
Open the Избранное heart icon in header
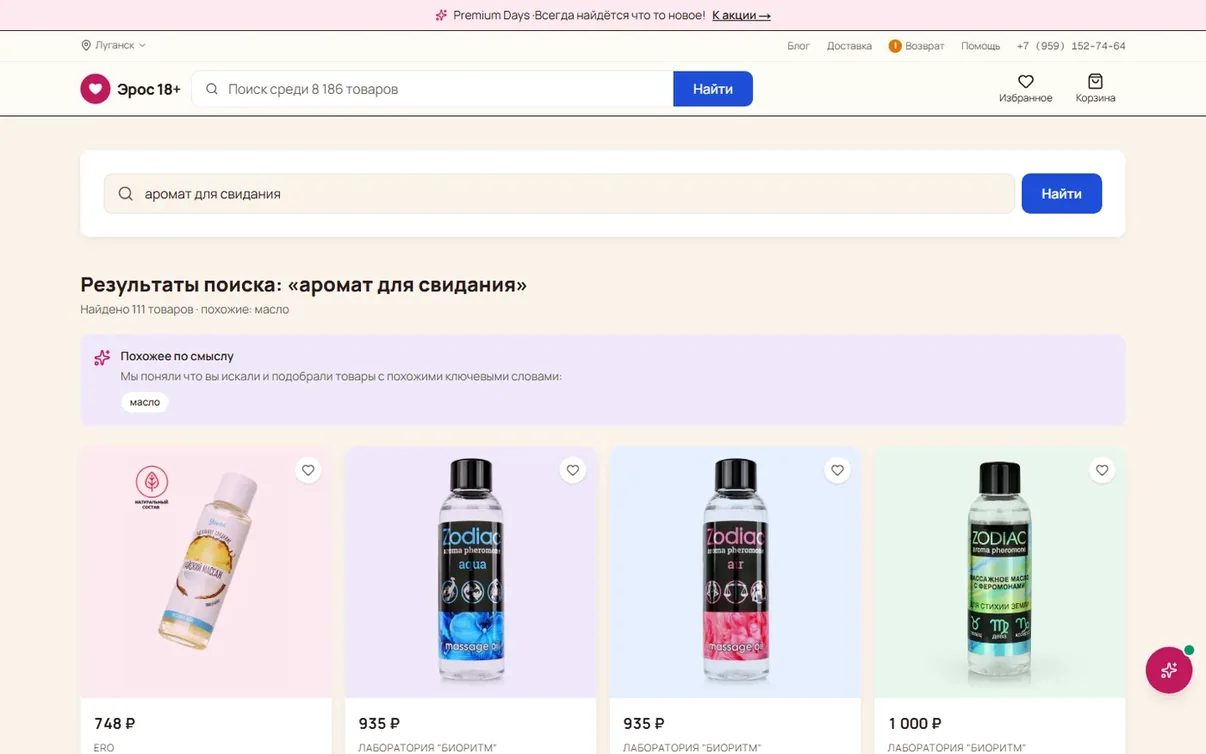pos(1025,82)
